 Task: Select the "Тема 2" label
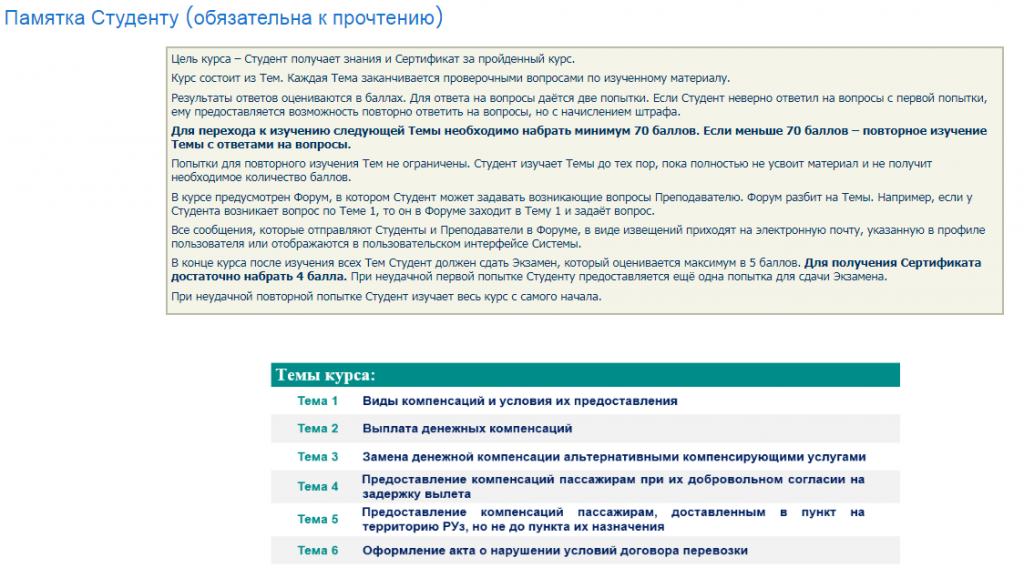318,429
